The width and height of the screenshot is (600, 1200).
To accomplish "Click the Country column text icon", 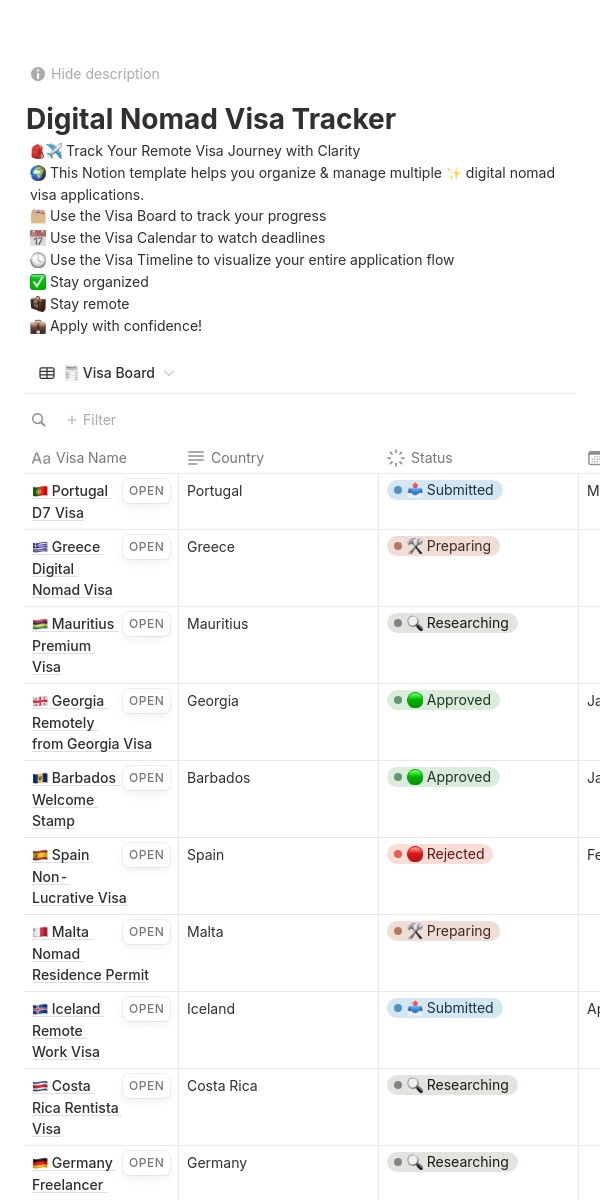I will [196, 458].
